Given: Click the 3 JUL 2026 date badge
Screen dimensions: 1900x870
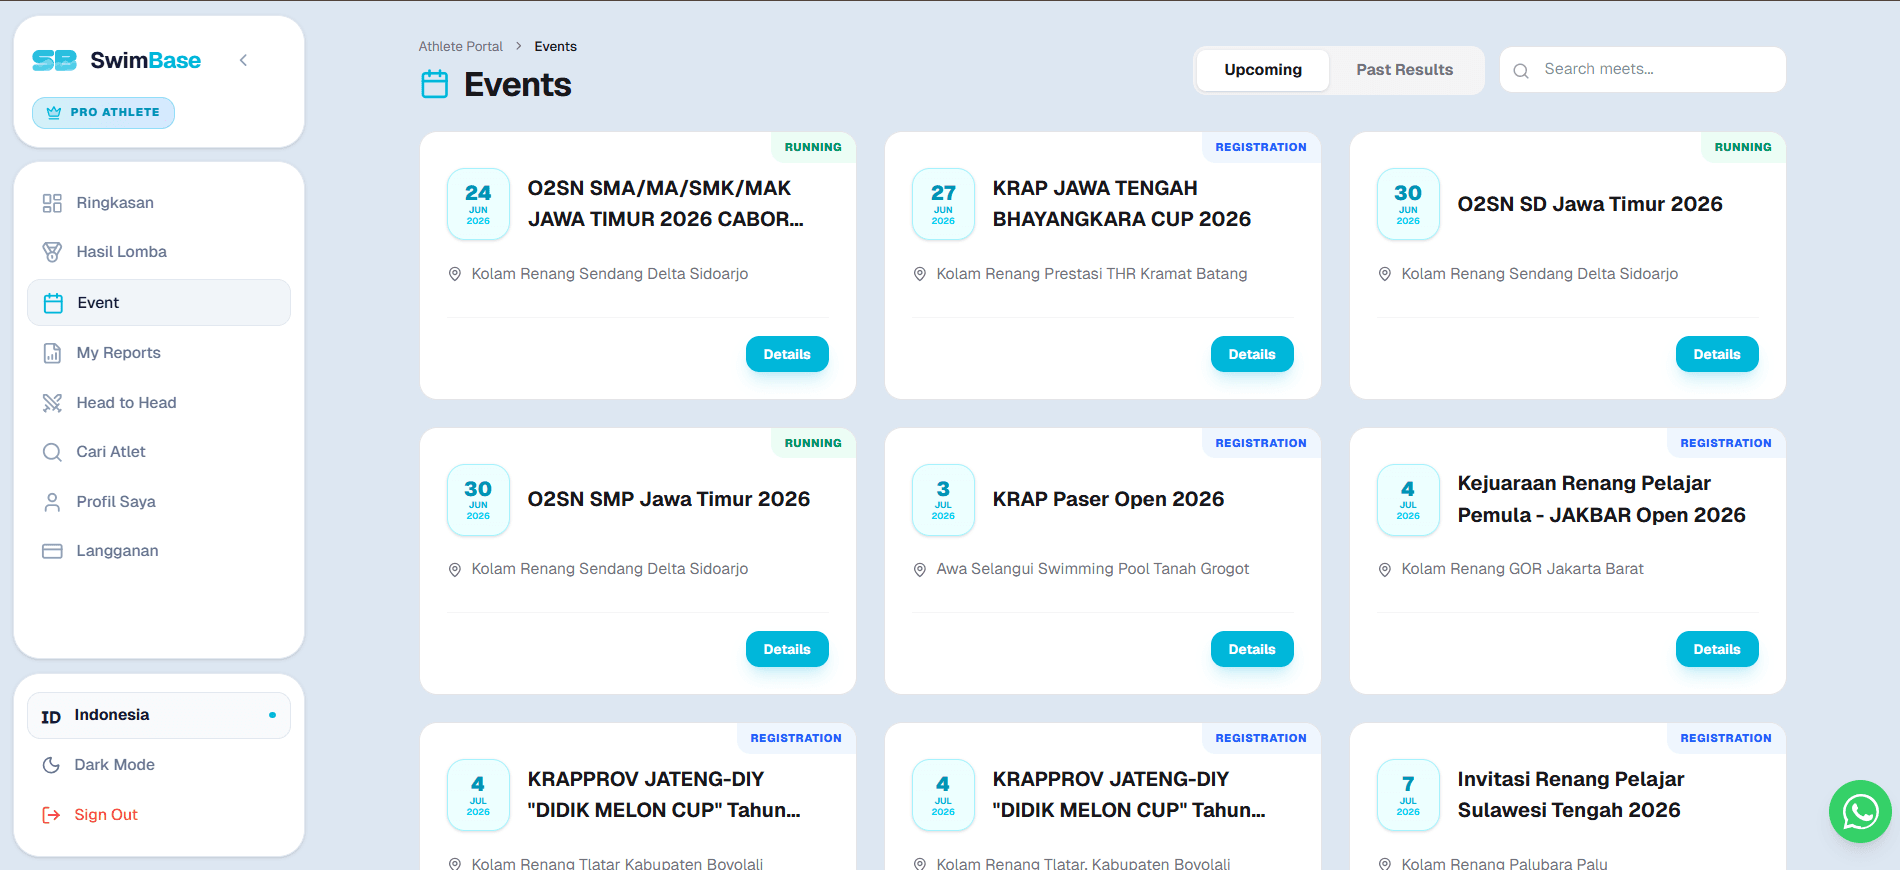Looking at the screenshot, I should coord(943,500).
